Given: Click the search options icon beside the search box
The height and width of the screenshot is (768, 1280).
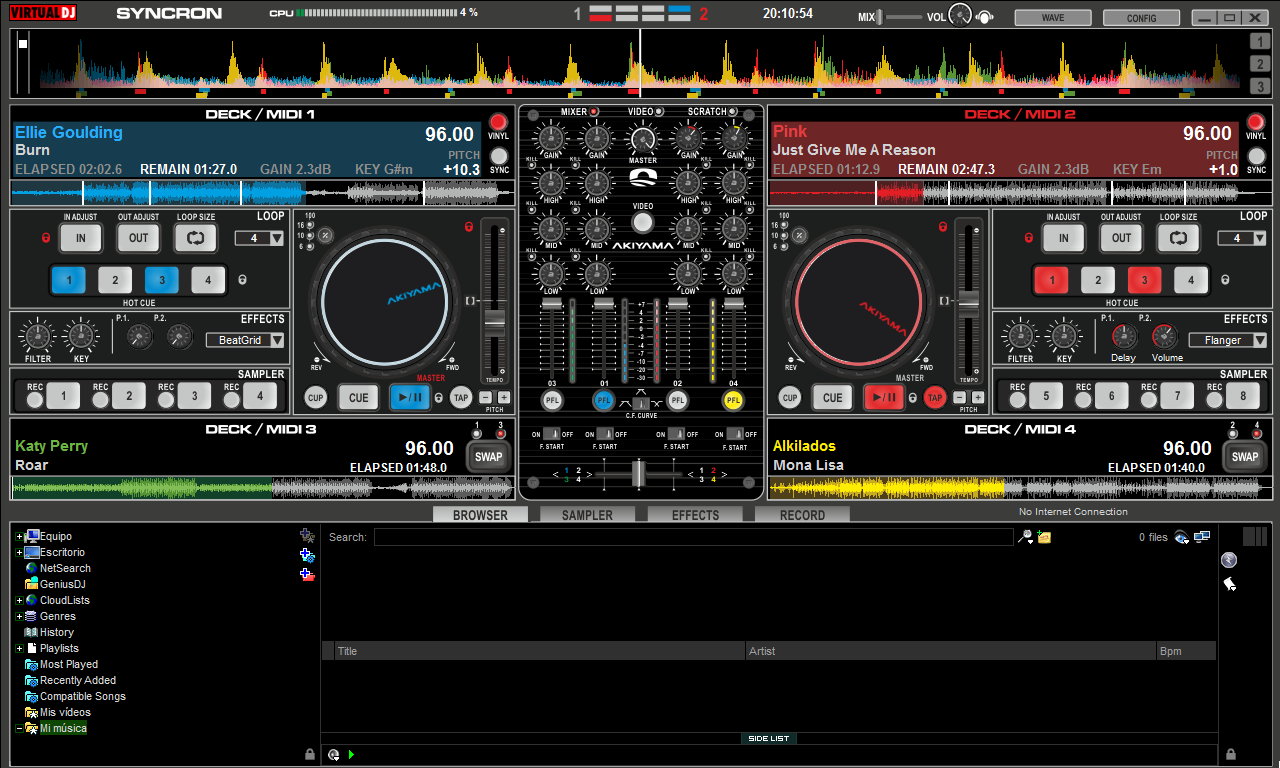Looking at the screenshot, I should 1025,537.
